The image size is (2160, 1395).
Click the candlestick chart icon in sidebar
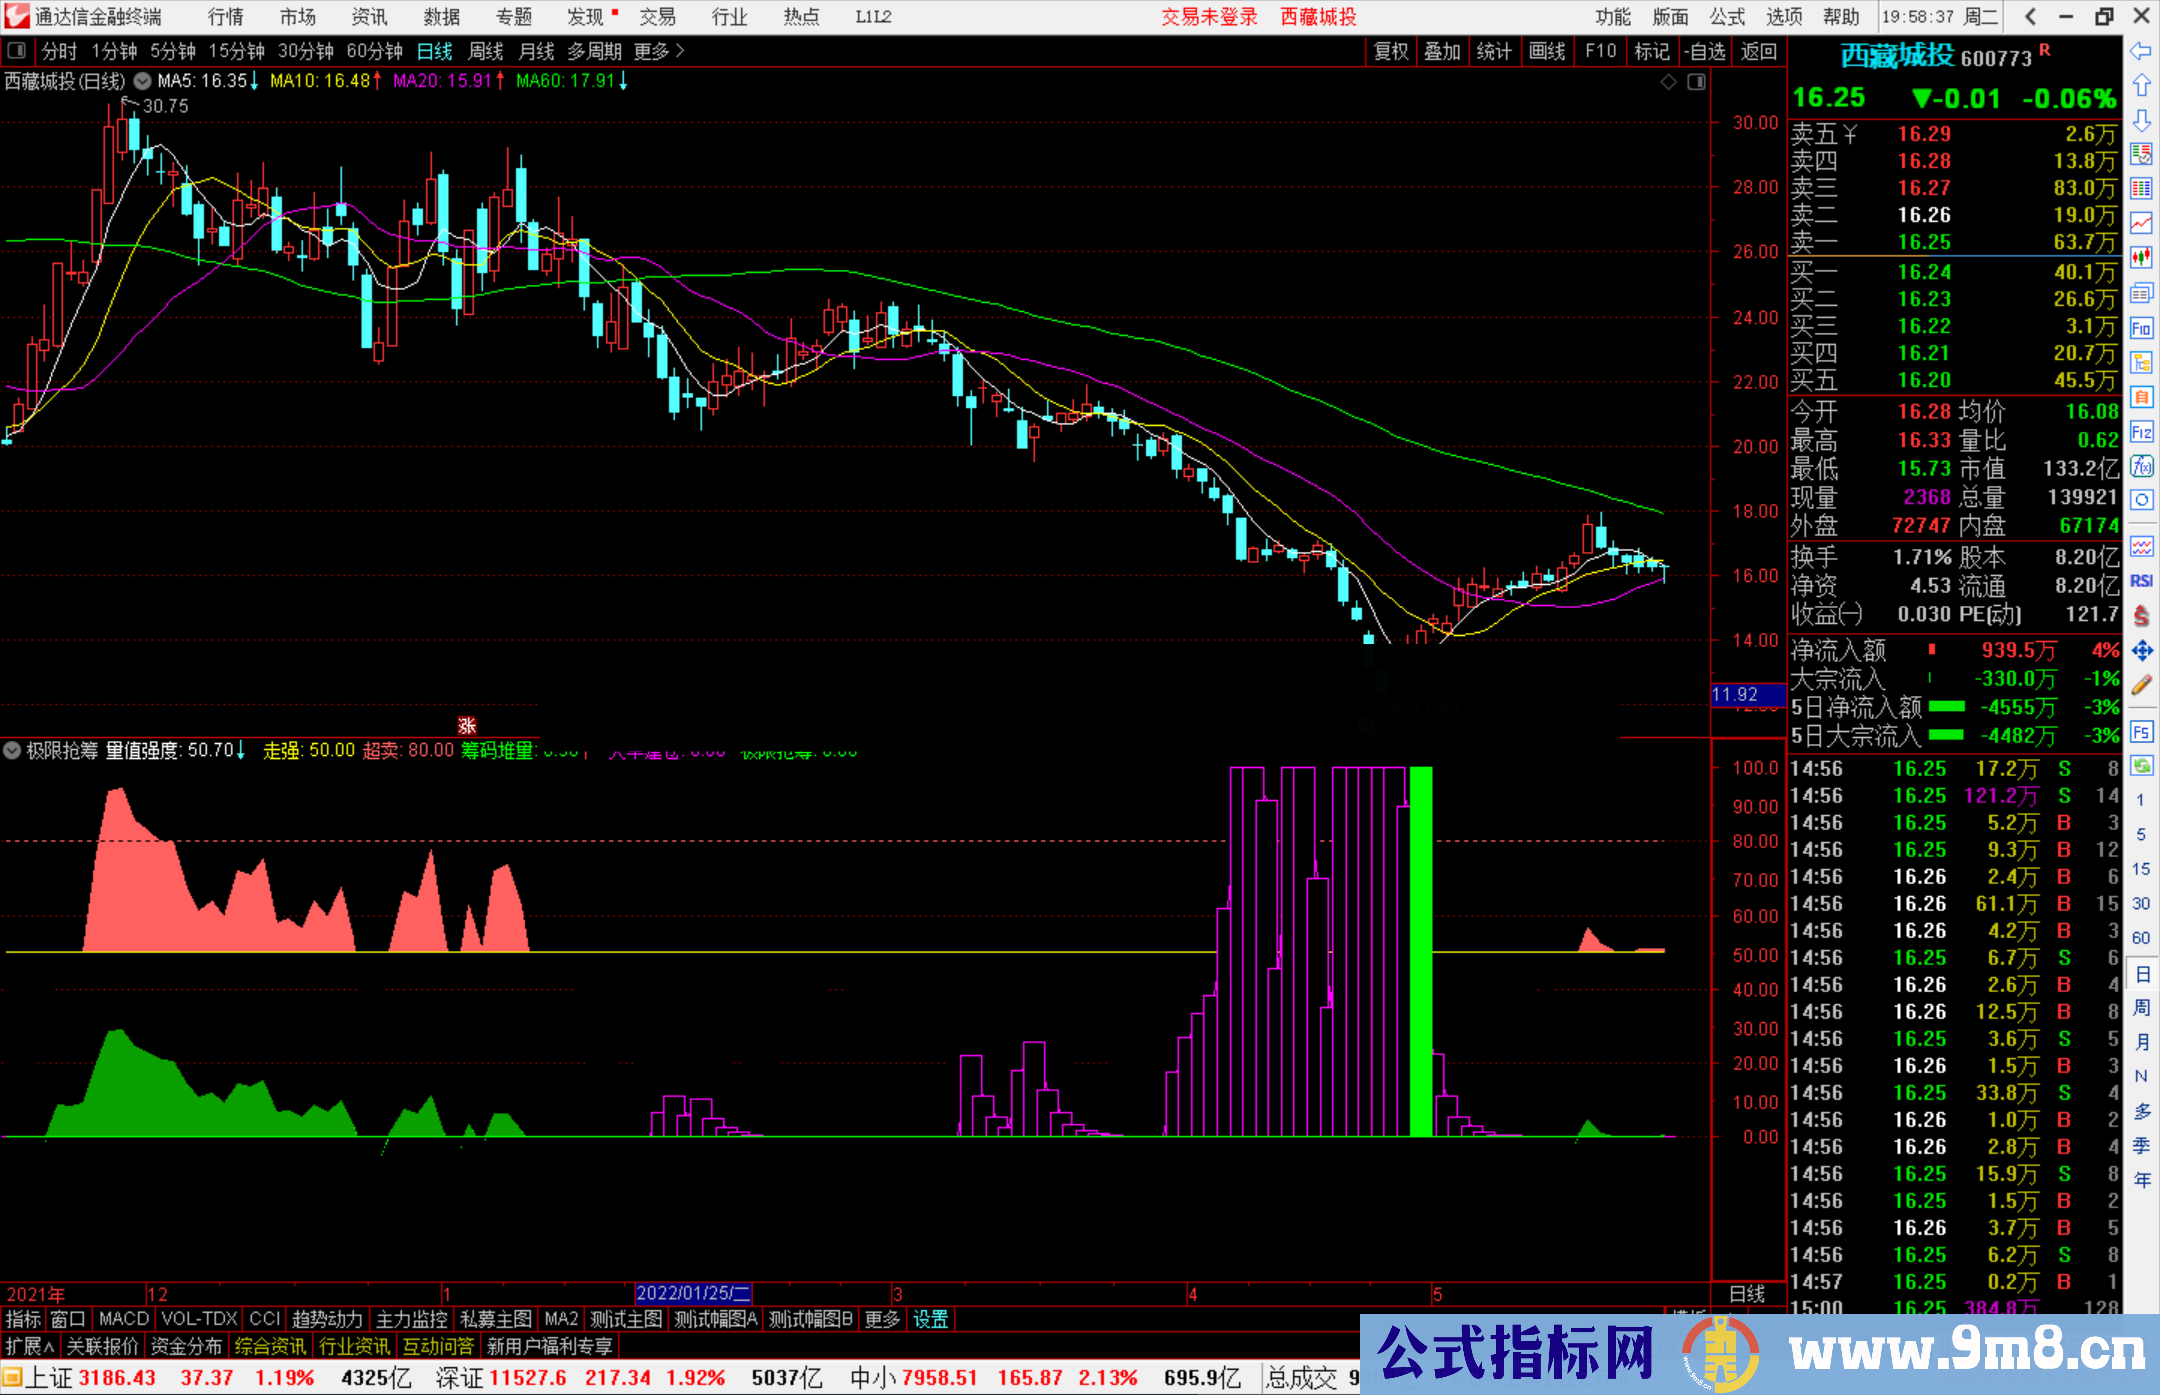2141,258
